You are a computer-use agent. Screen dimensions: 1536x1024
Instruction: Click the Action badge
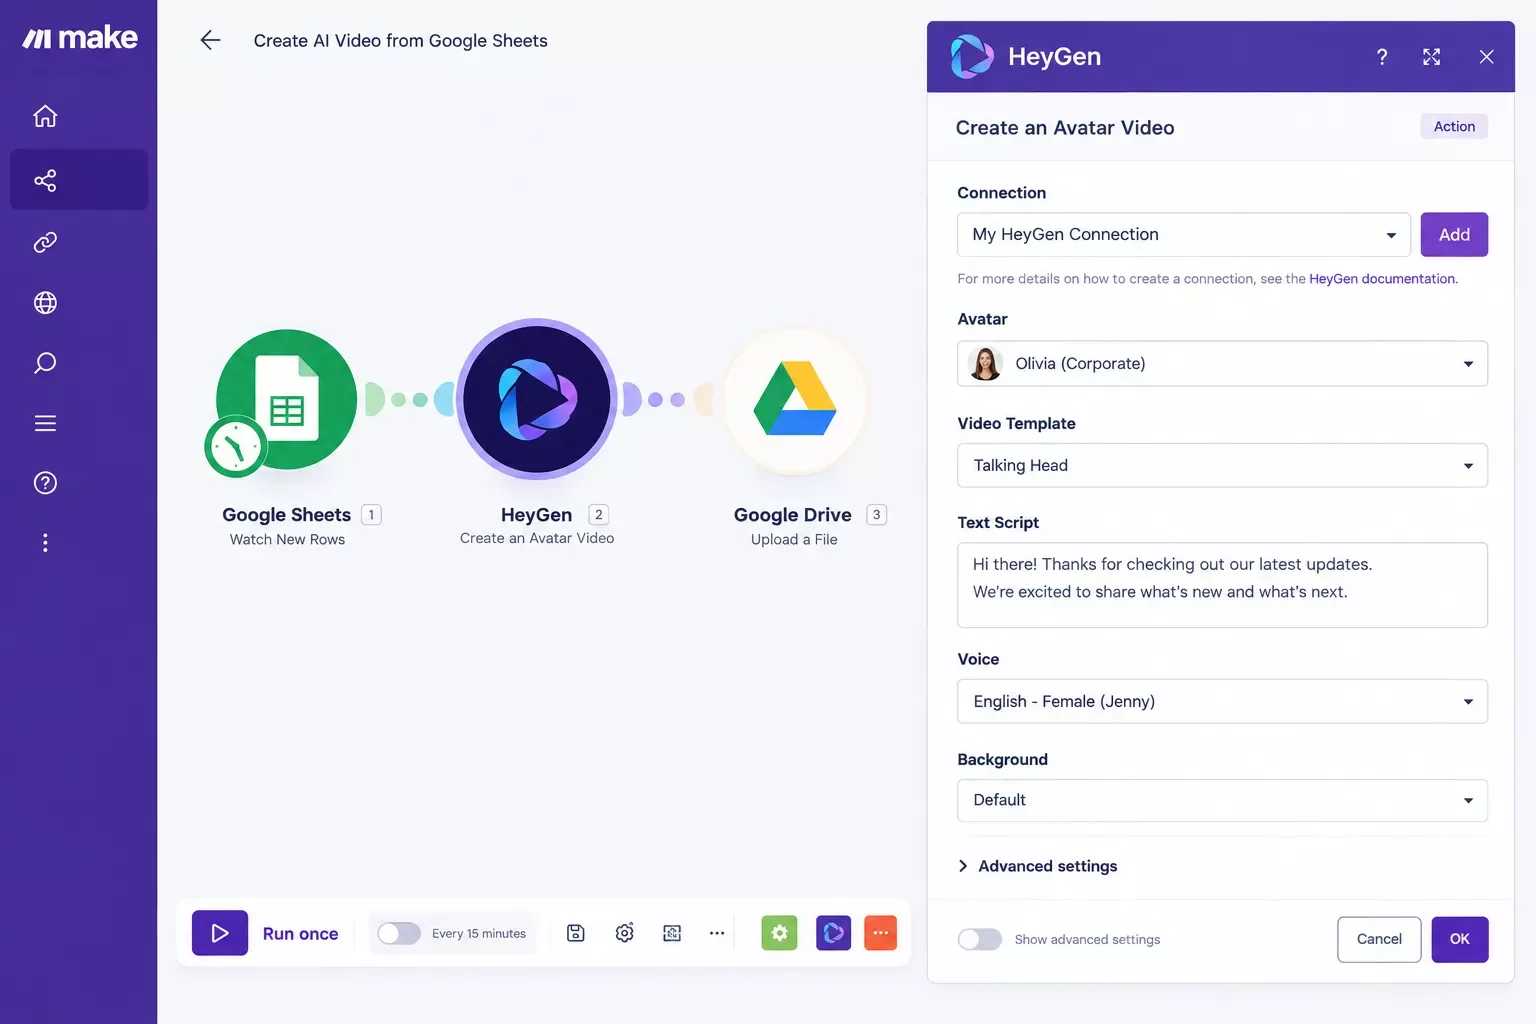coord(1454,126)
